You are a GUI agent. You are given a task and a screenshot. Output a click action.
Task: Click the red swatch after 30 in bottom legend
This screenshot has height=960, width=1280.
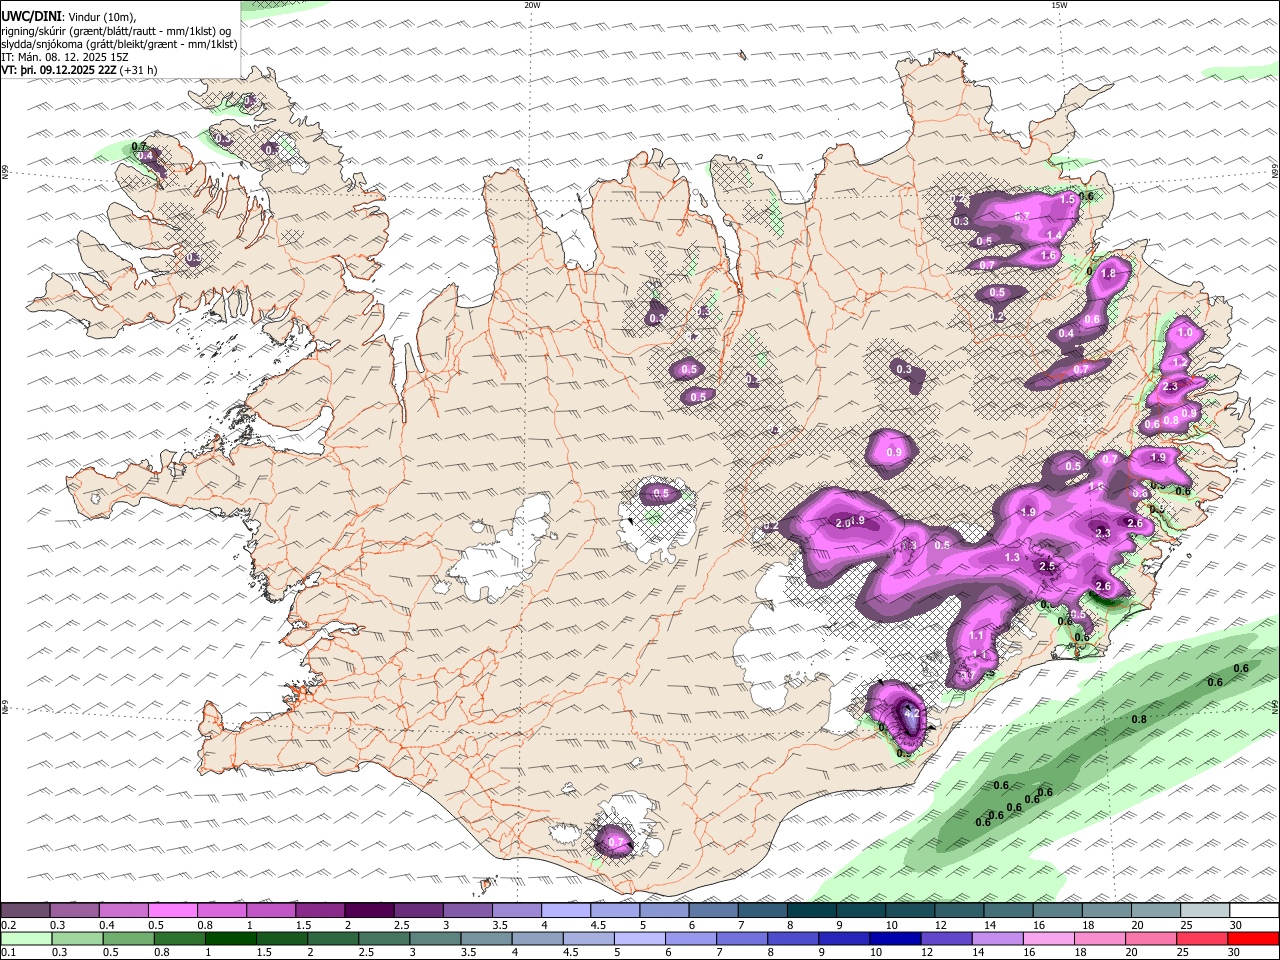tap(1254, 938)
